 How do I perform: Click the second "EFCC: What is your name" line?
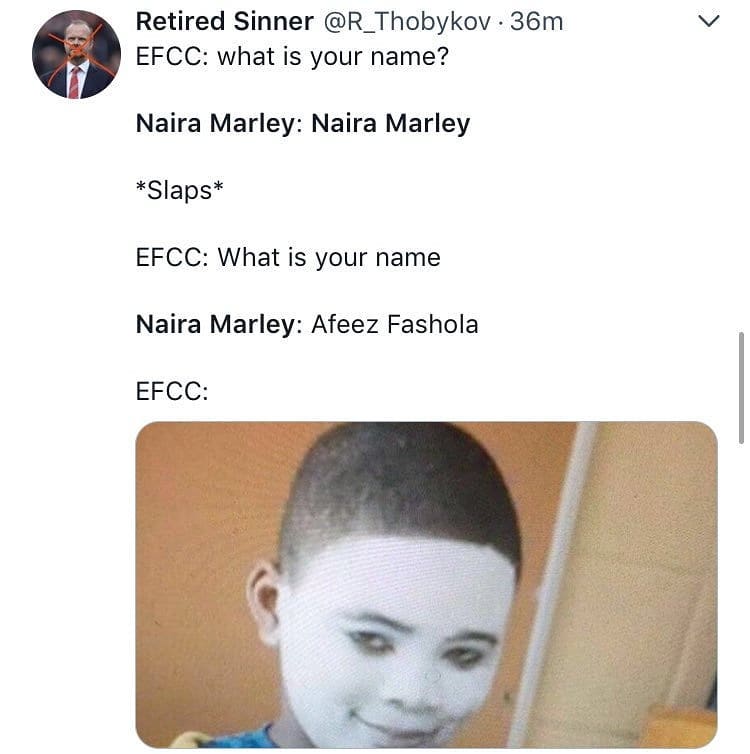tap(287, 257)
